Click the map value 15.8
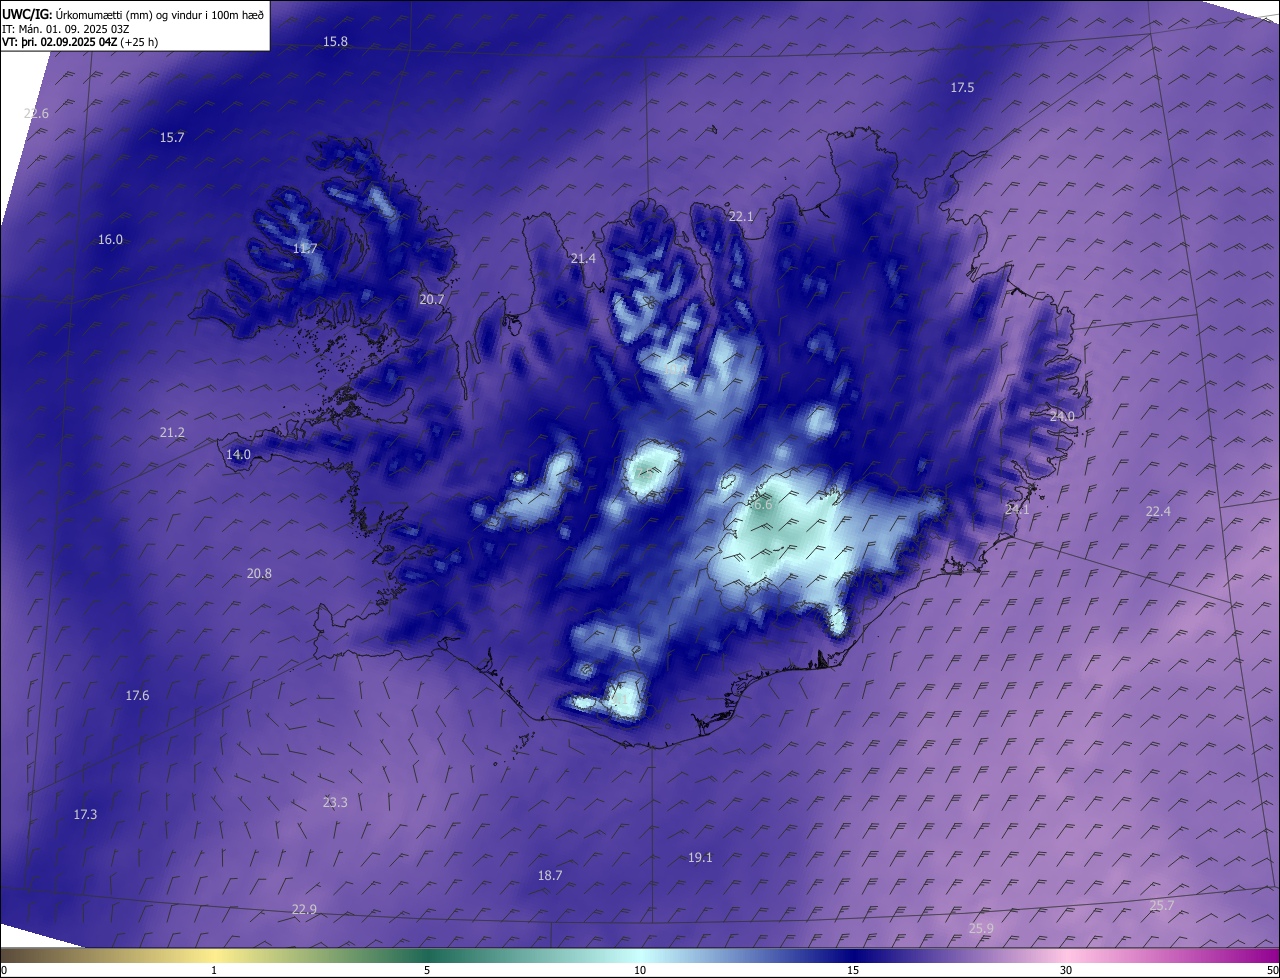The image size is (1280, 978). point(335,41)
